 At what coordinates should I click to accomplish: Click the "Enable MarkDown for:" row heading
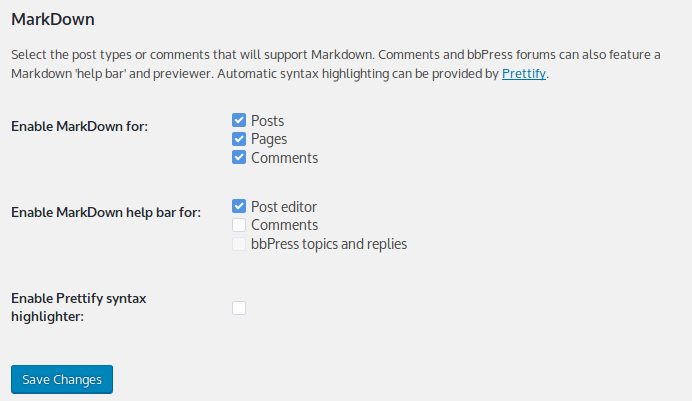pos(79,126)
